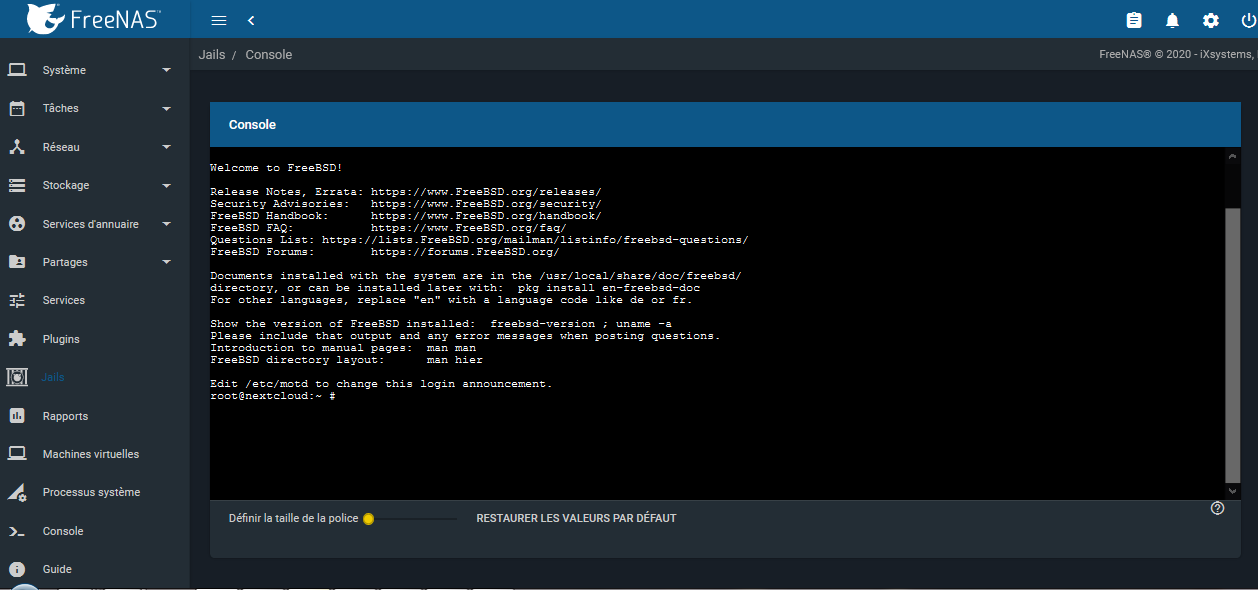The height and width of the screenshot is (590, 1258).
Task: Click the console scrollbar down arrow
Action: point(1232,491)
